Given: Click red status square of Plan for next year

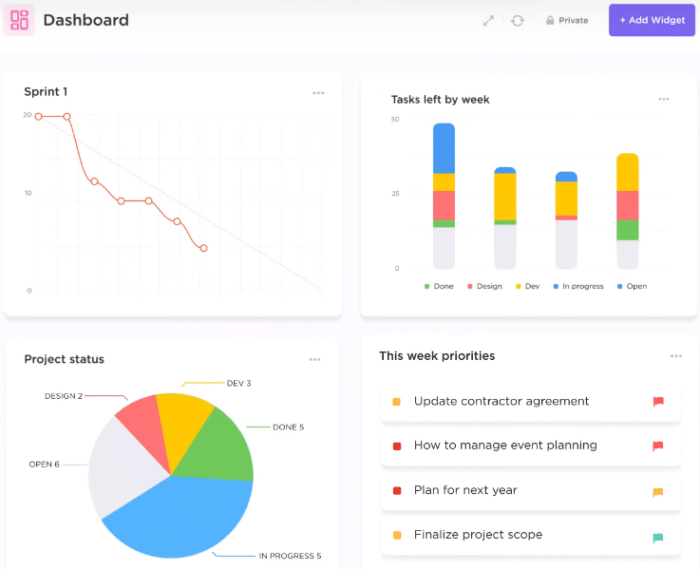Looking at the screenshot, I should pyautogui.click(x=396, y=490).
